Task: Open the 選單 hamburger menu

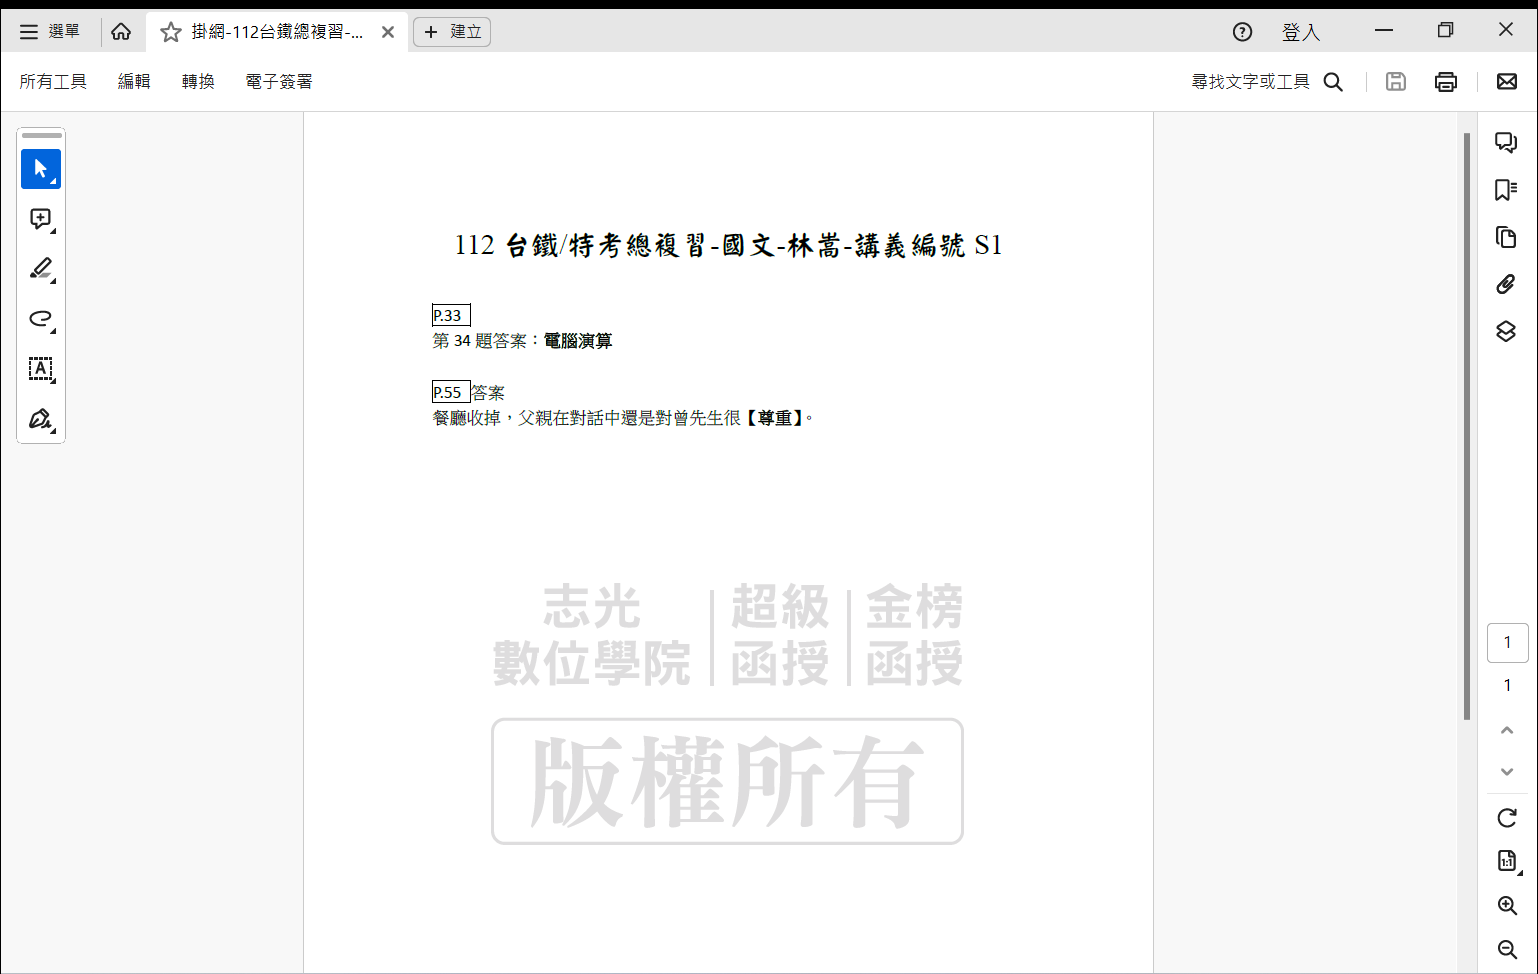Action: (x=50, y=32)
